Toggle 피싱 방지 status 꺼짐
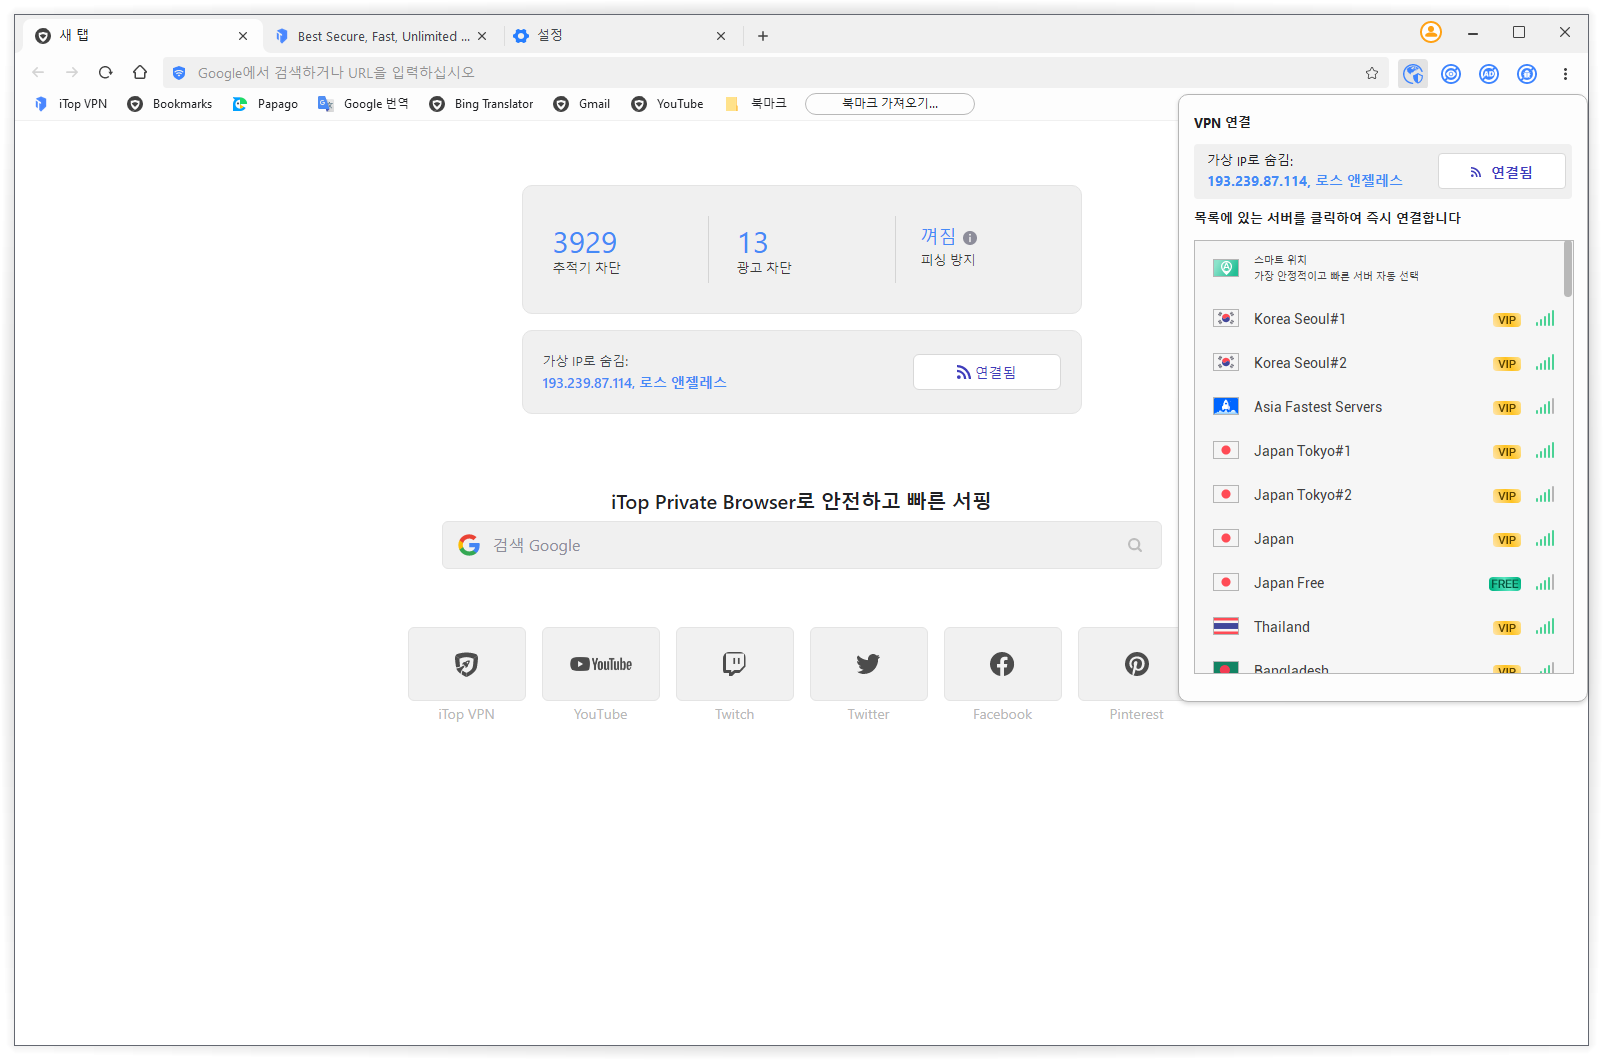This screenshot has height=1060, width=1603. (938, 237)
